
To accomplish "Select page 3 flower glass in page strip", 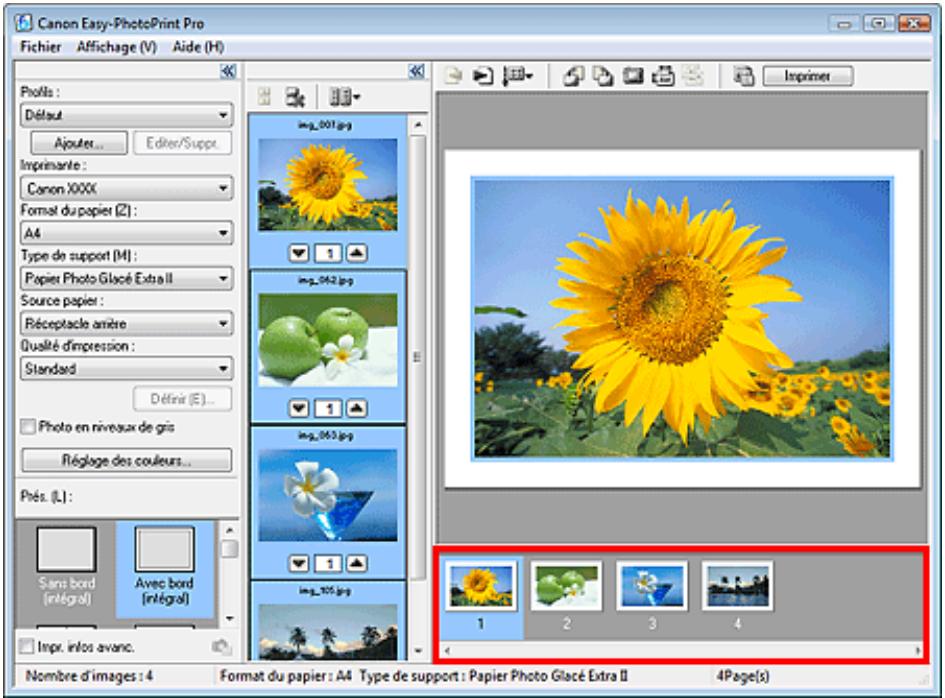I will 651,586.
